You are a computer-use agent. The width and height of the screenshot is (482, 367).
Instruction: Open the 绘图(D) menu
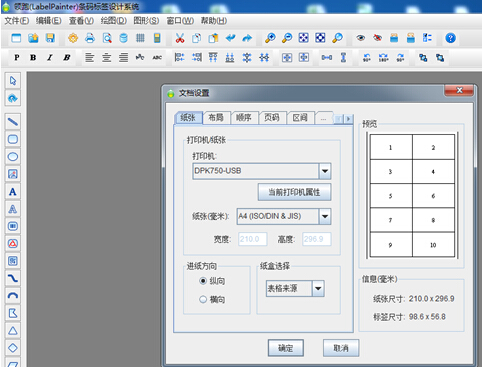(114, 21)
